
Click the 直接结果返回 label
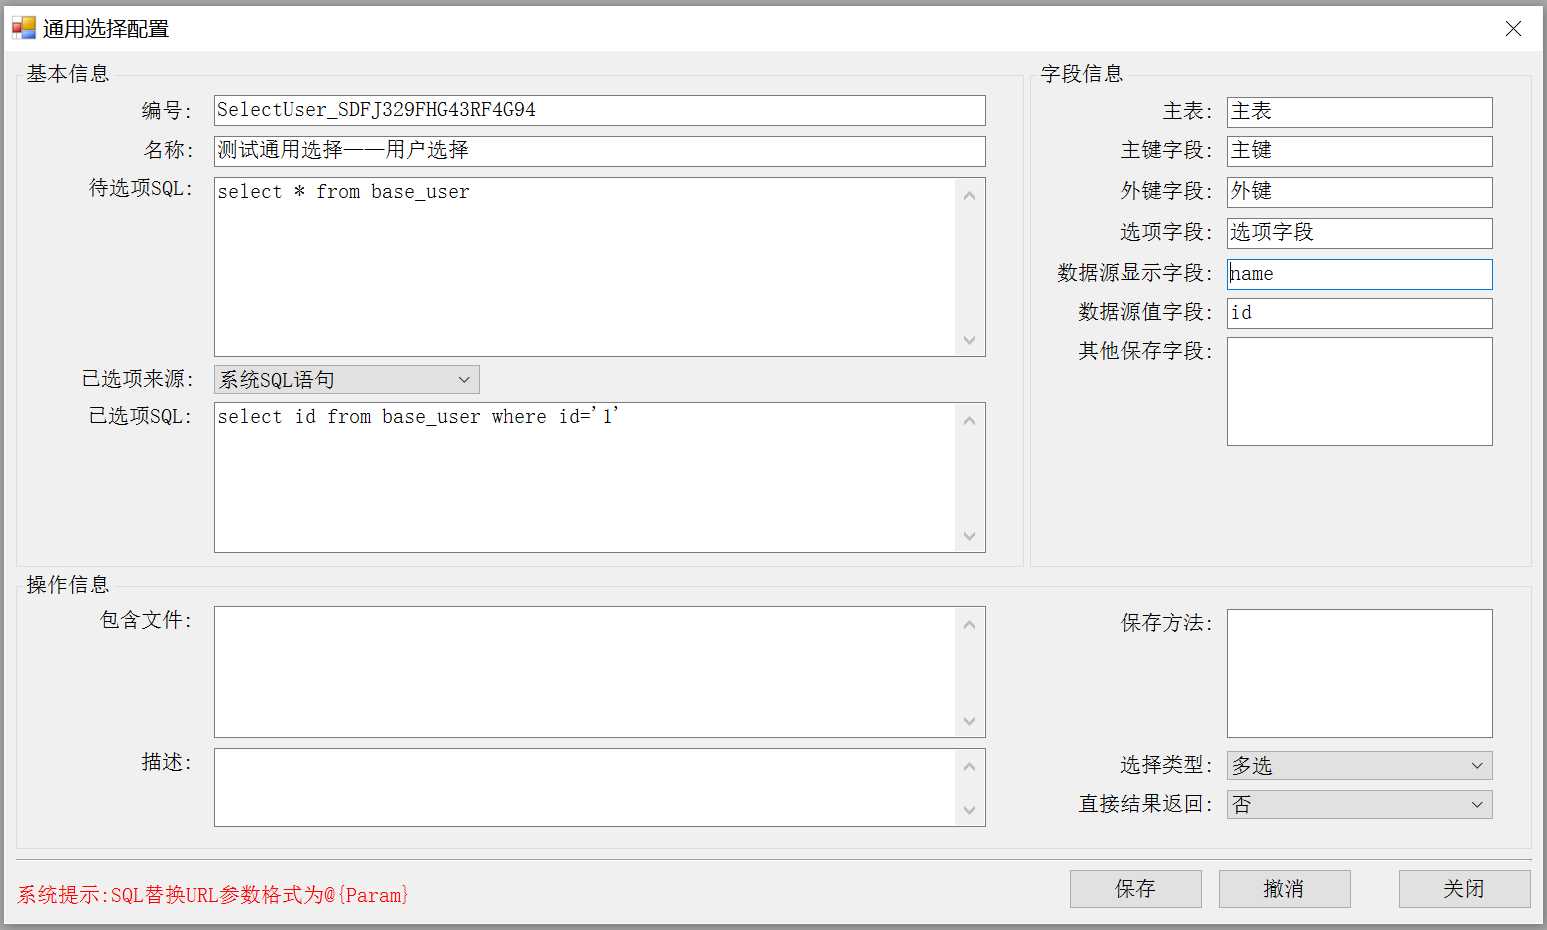tap(1145, 804)
